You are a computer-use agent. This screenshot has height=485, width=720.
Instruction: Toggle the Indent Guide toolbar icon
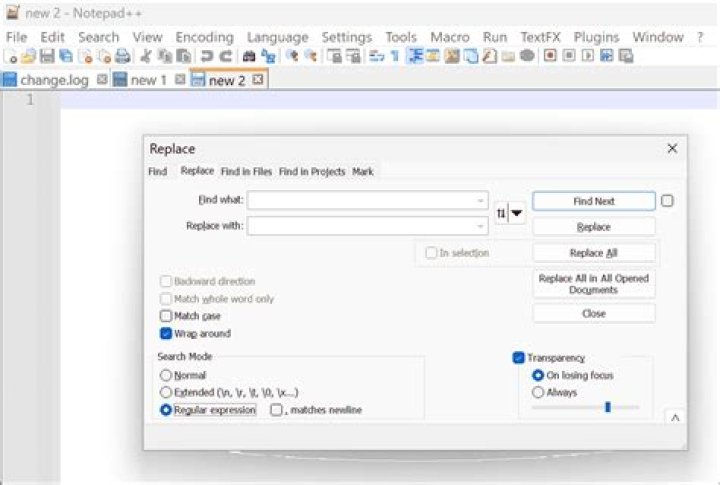pyautogui.click(x=416, y=56)
